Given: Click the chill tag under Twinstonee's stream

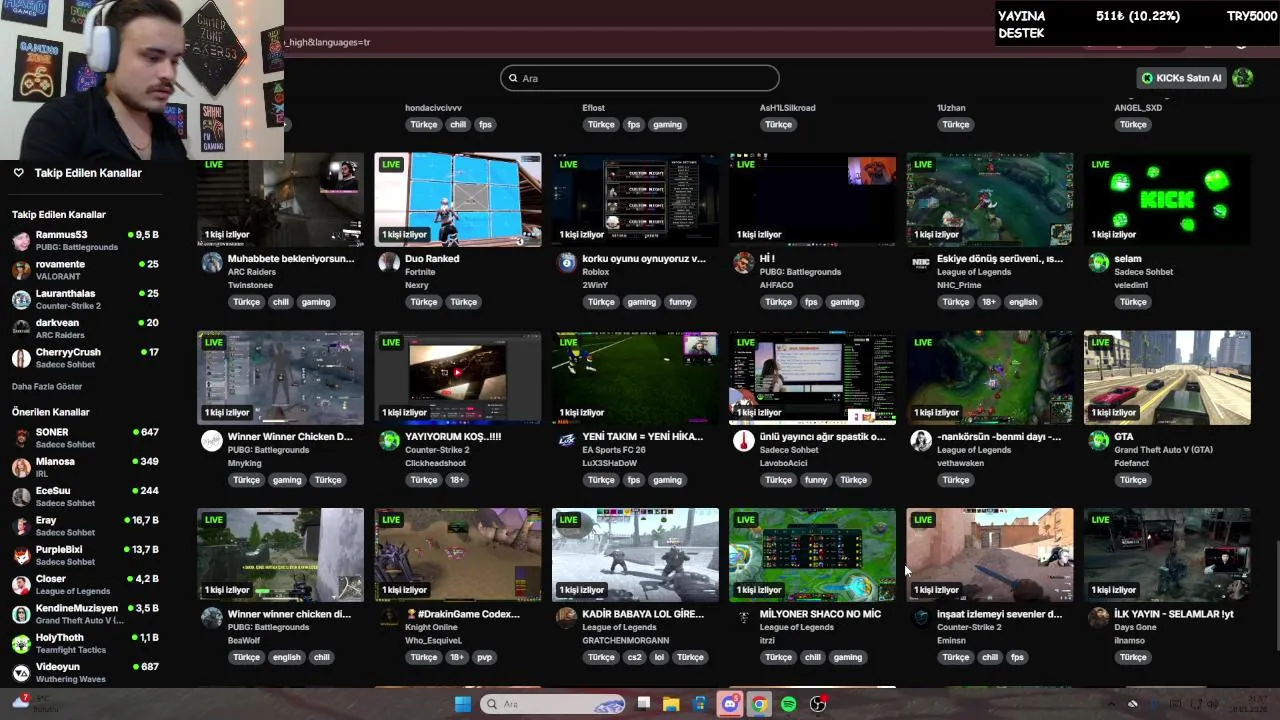Looking at the screenshot, I should coord(281,302).
